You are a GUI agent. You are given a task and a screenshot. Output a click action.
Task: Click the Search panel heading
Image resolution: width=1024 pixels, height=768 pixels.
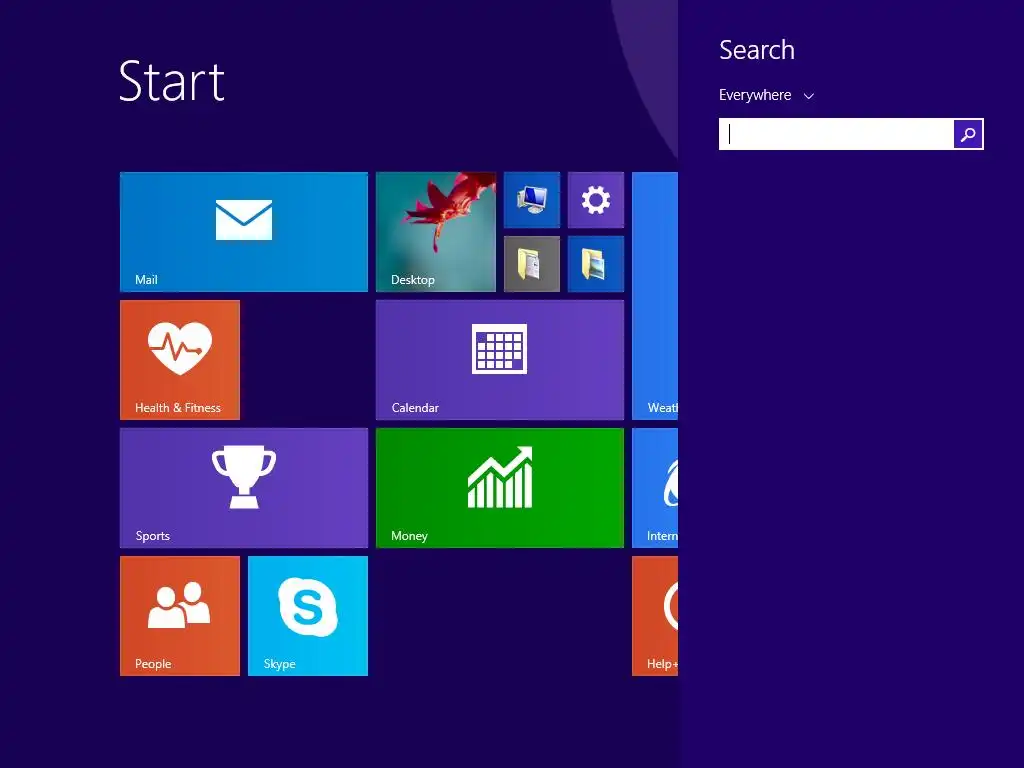tap(757, 50)
